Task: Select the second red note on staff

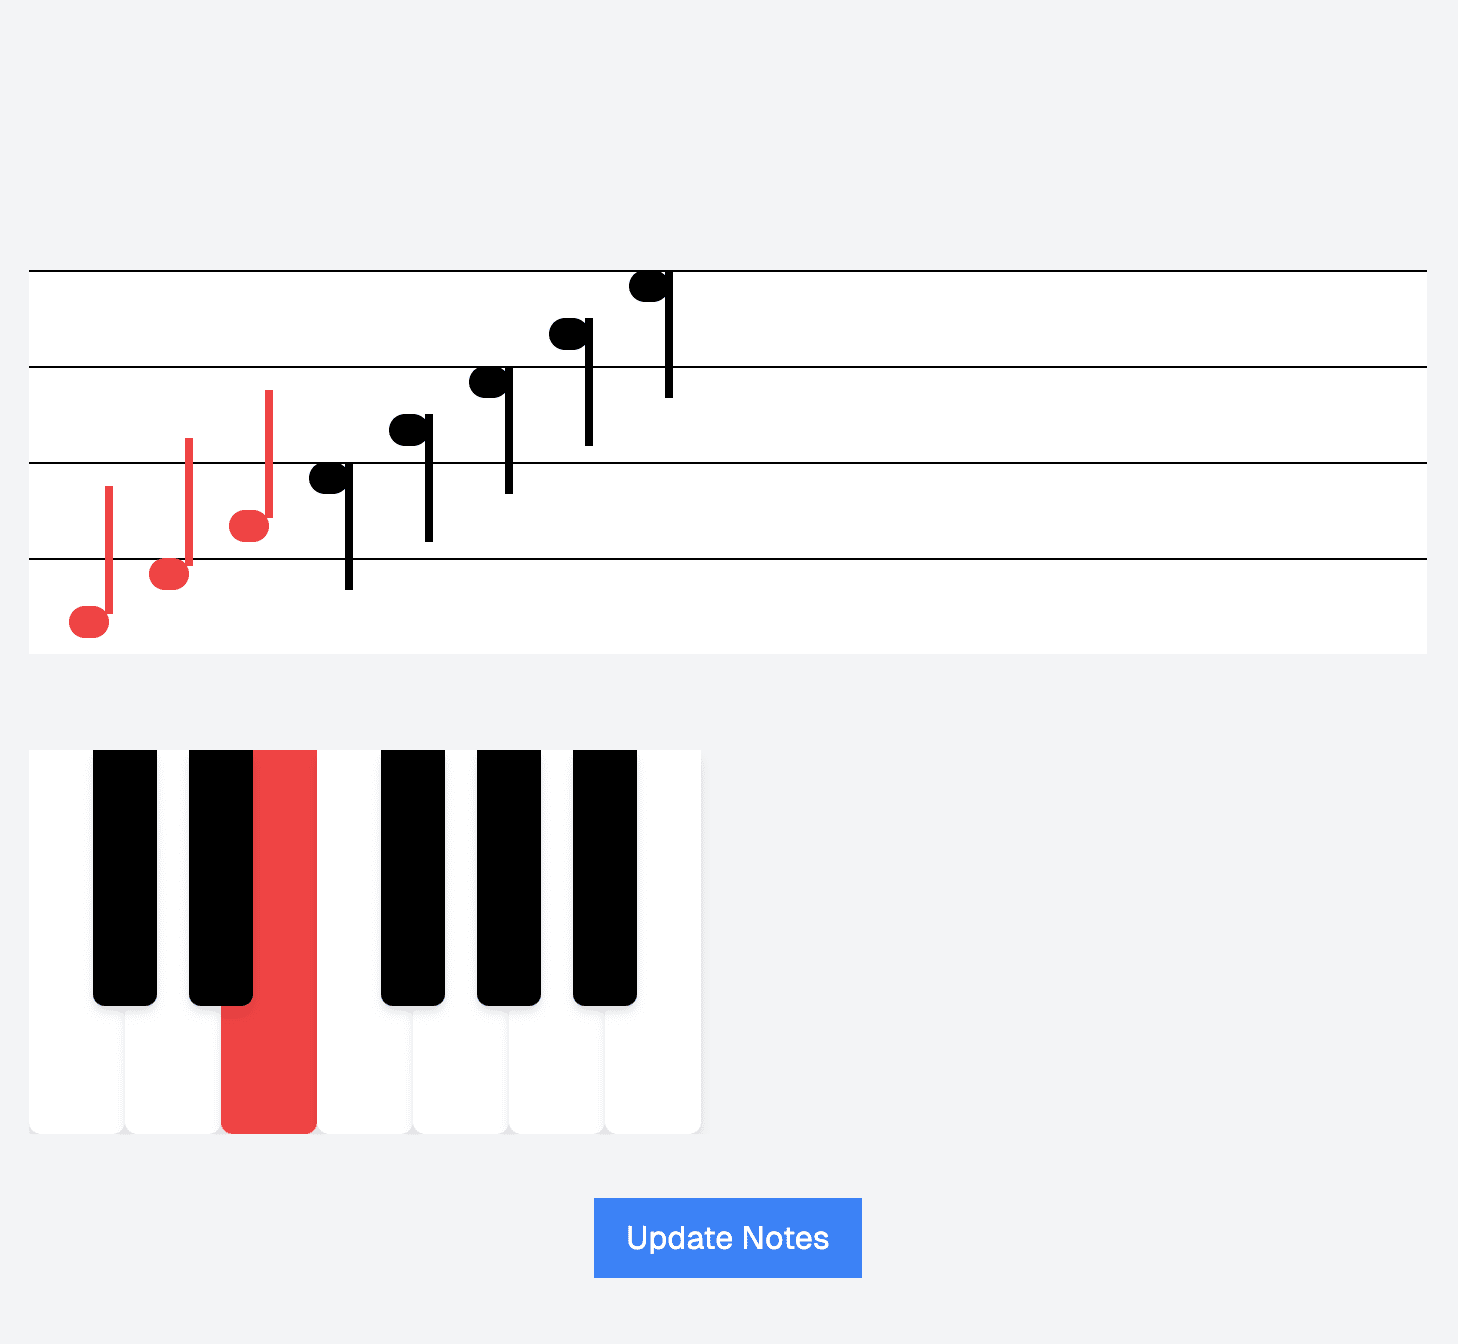Action: click(x=169, y=573)
